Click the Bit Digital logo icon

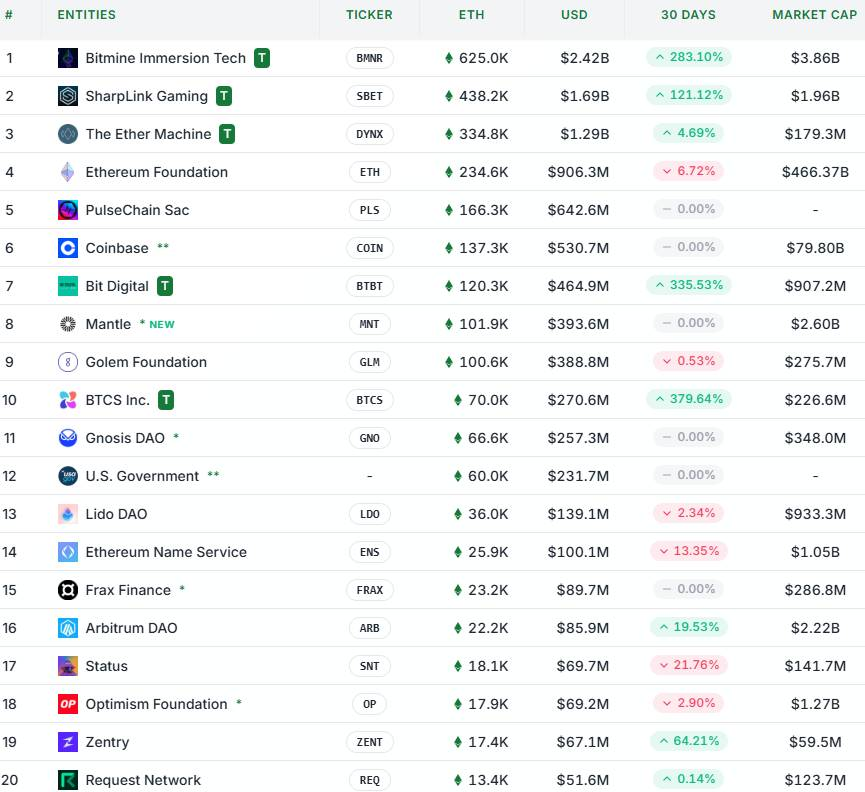[68, 286]
